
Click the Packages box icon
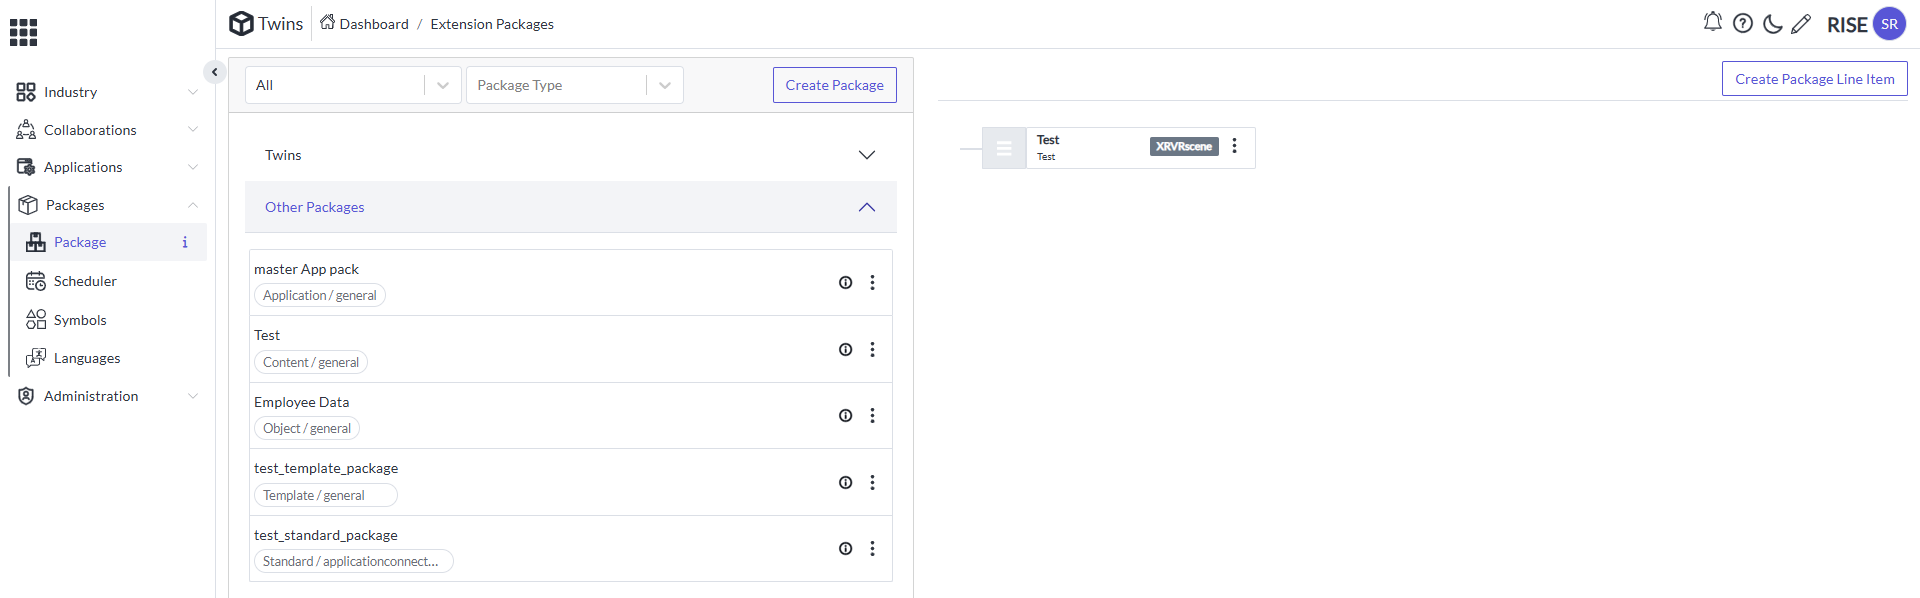coord(28,205)
